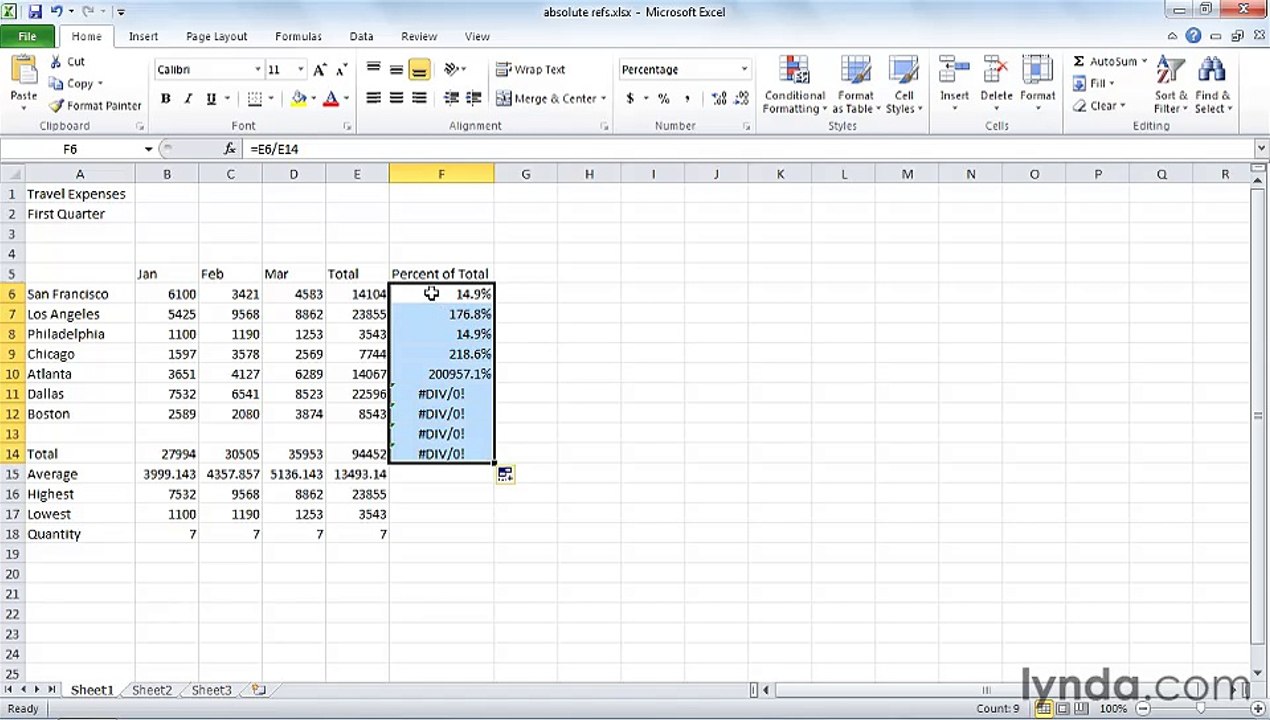
Task: Decrease font size with Shrink Font
Action: [341, 70]
